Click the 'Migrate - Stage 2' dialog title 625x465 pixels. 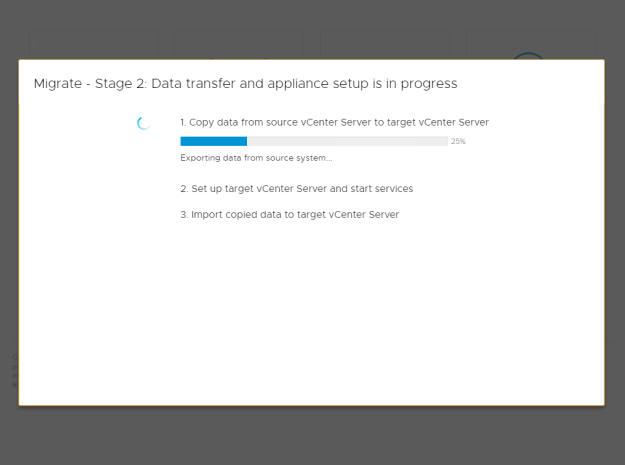click(246, 84)
